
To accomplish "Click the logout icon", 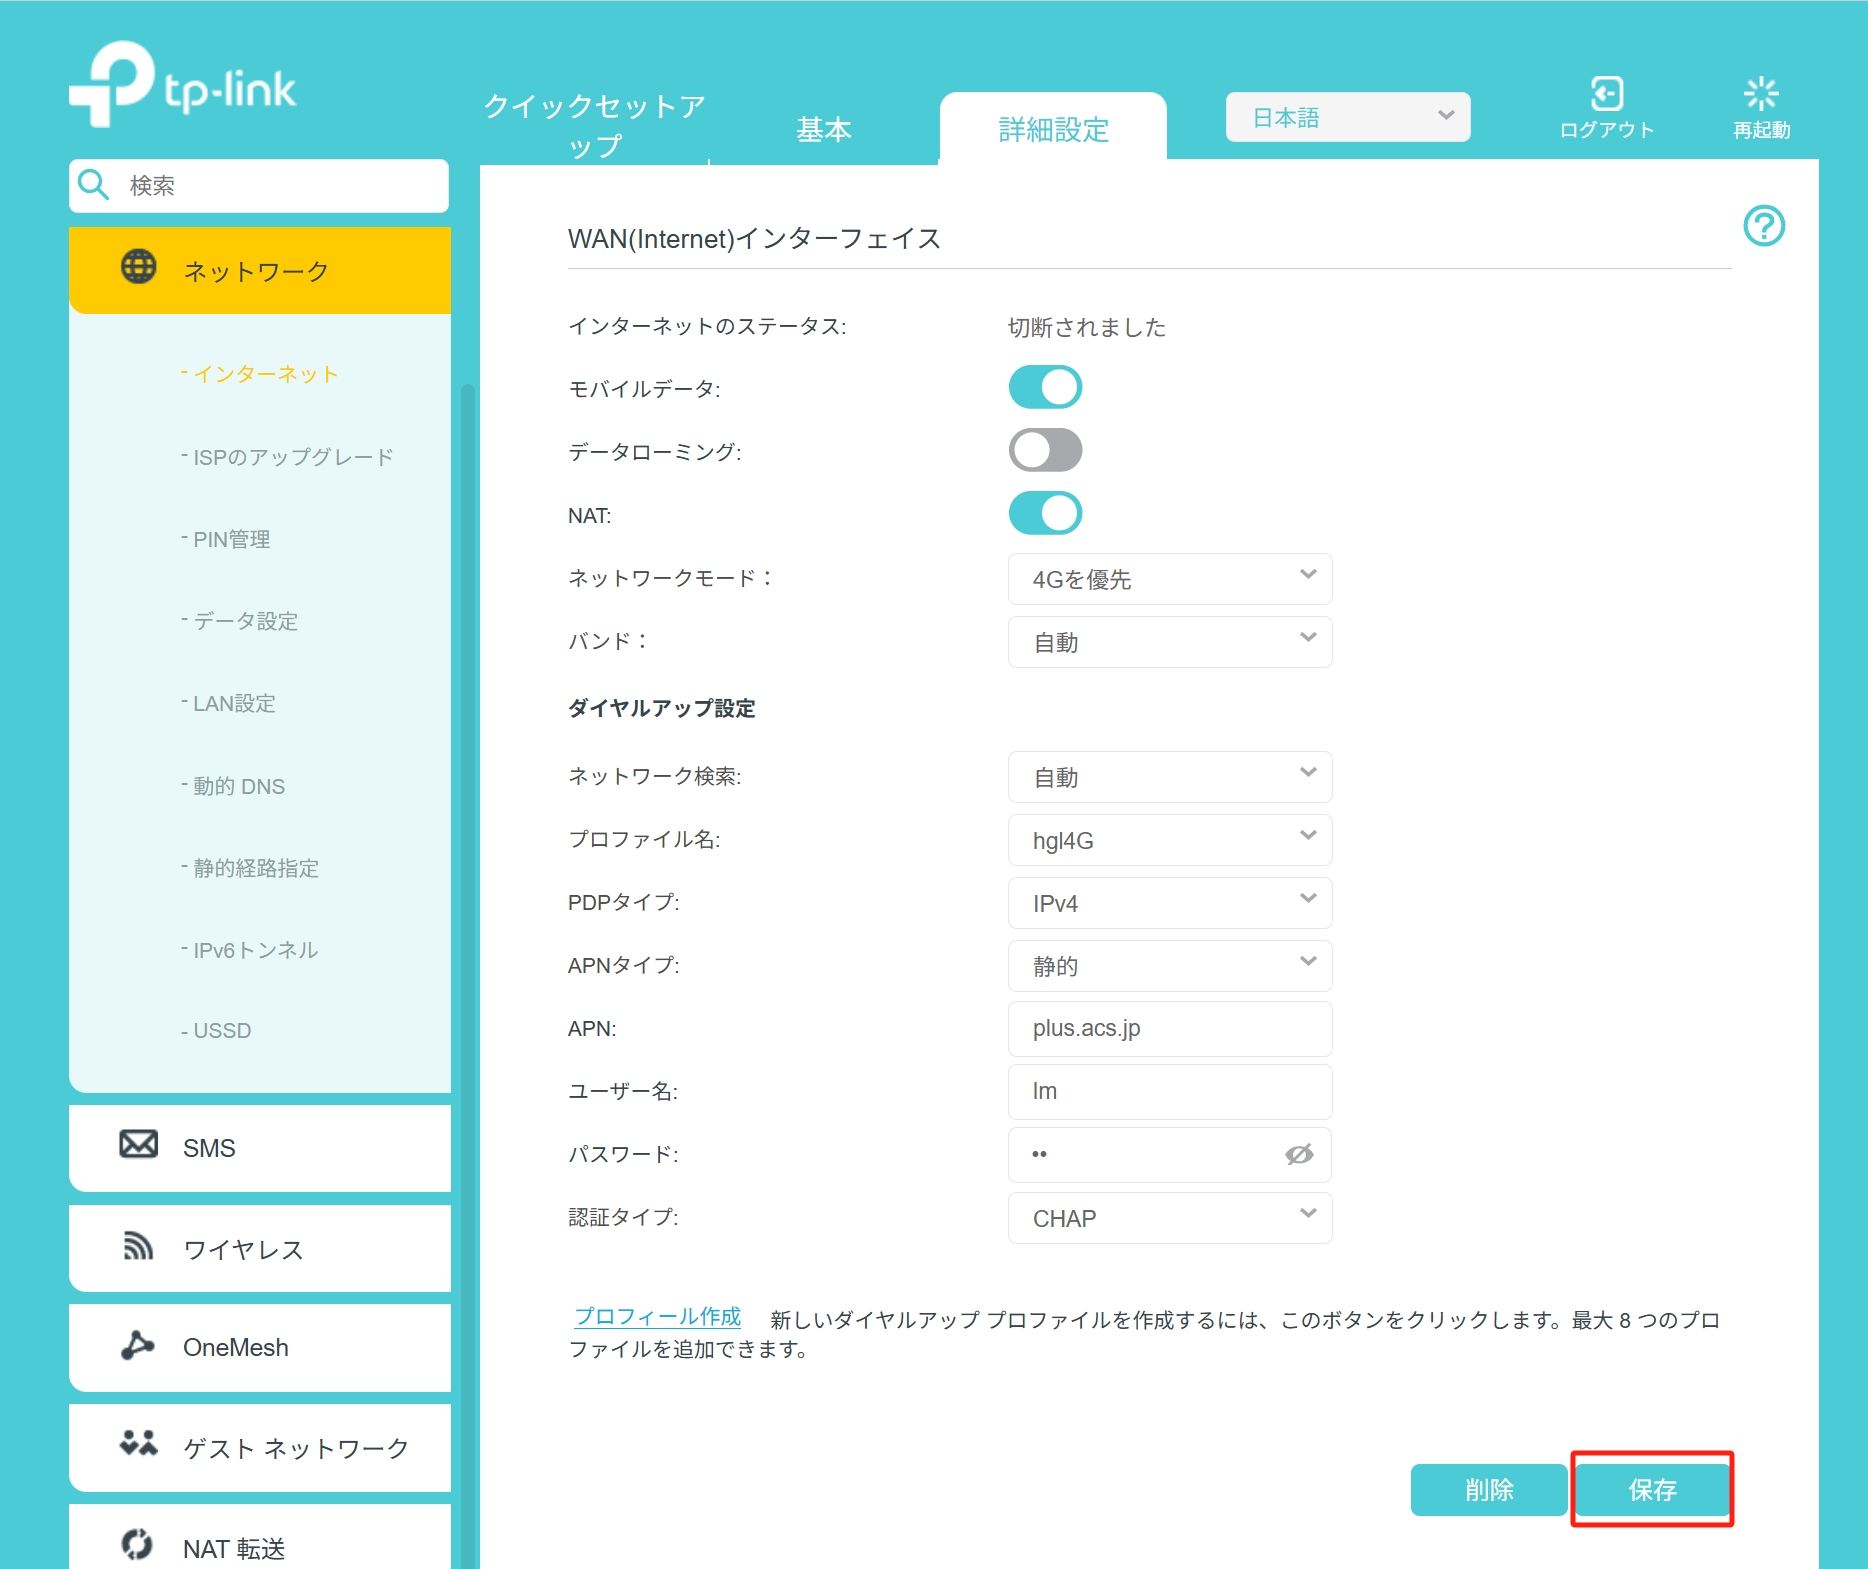I will [x=1606, y=93].
